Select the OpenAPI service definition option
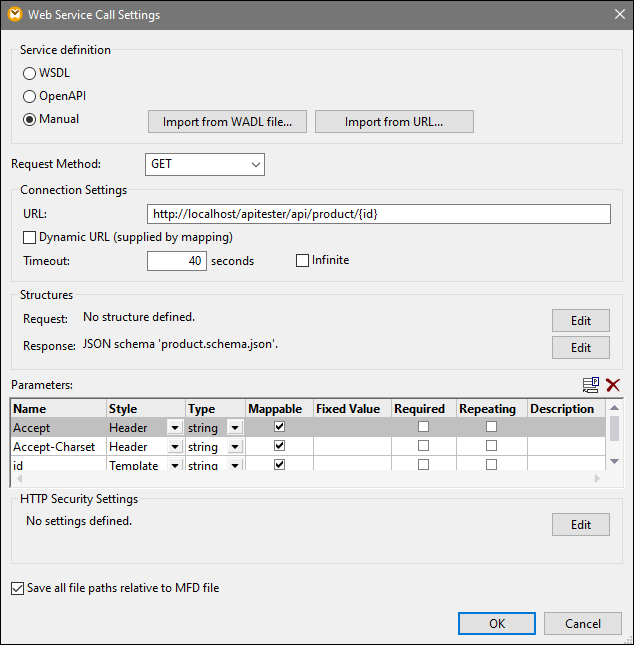Image resolution: width=634 pixels, height=645 pixels. click(30, 96)
